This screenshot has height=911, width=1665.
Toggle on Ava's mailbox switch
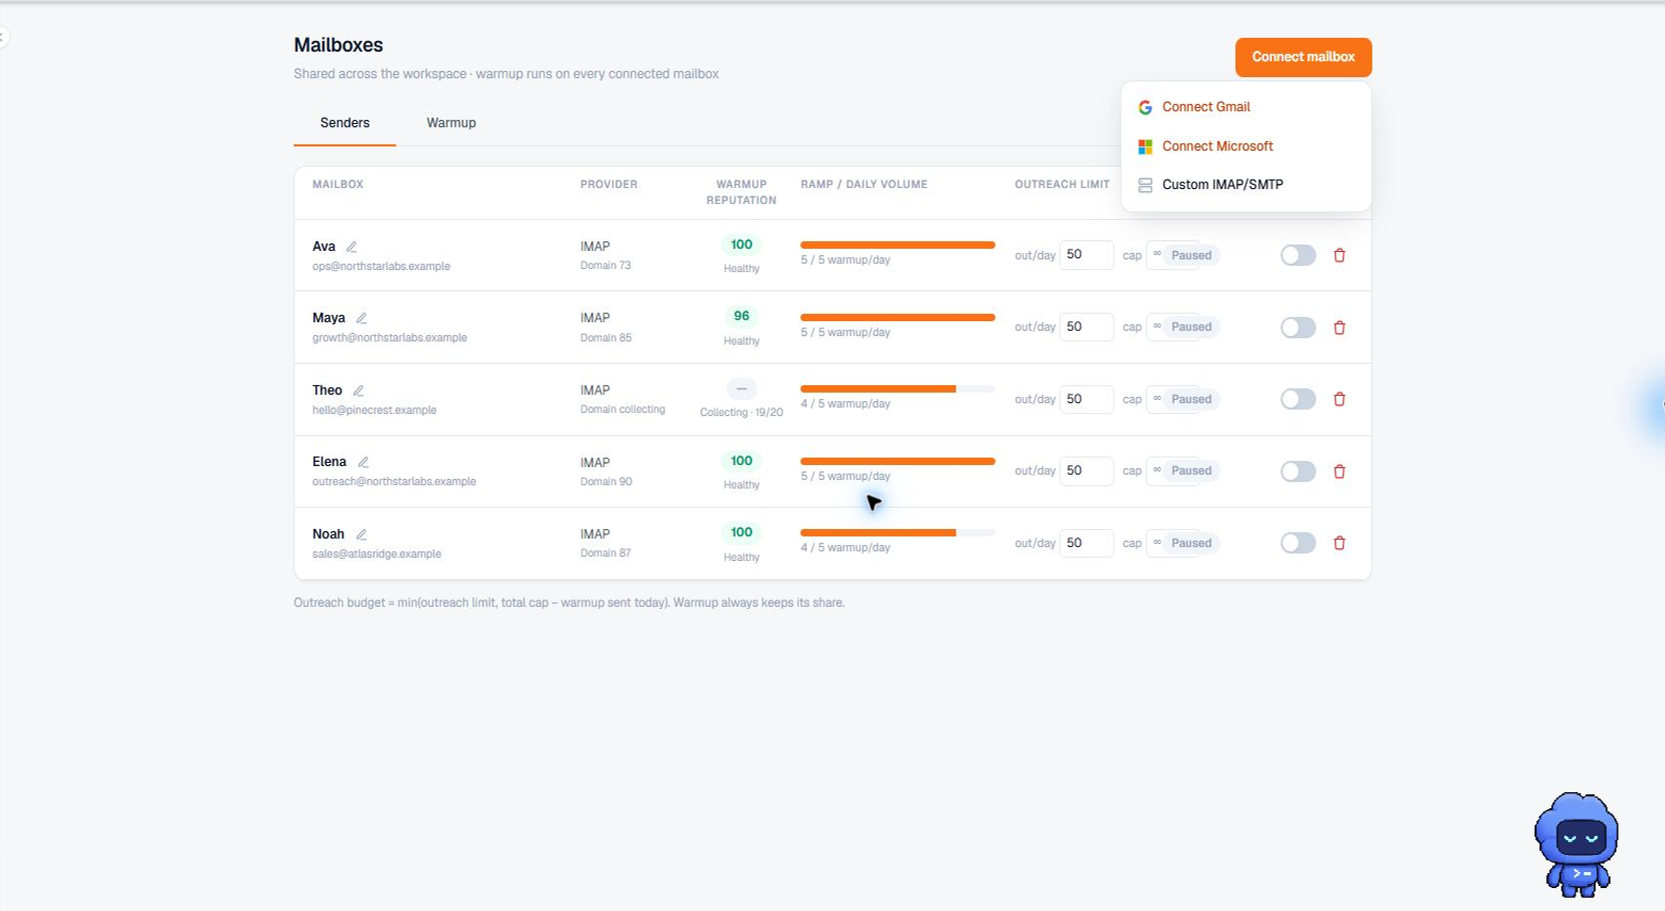point(1298,255)
